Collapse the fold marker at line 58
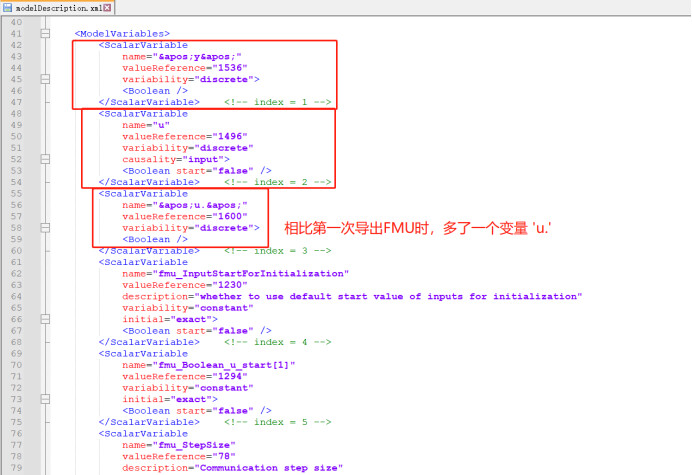 click(x=45, y=228)
